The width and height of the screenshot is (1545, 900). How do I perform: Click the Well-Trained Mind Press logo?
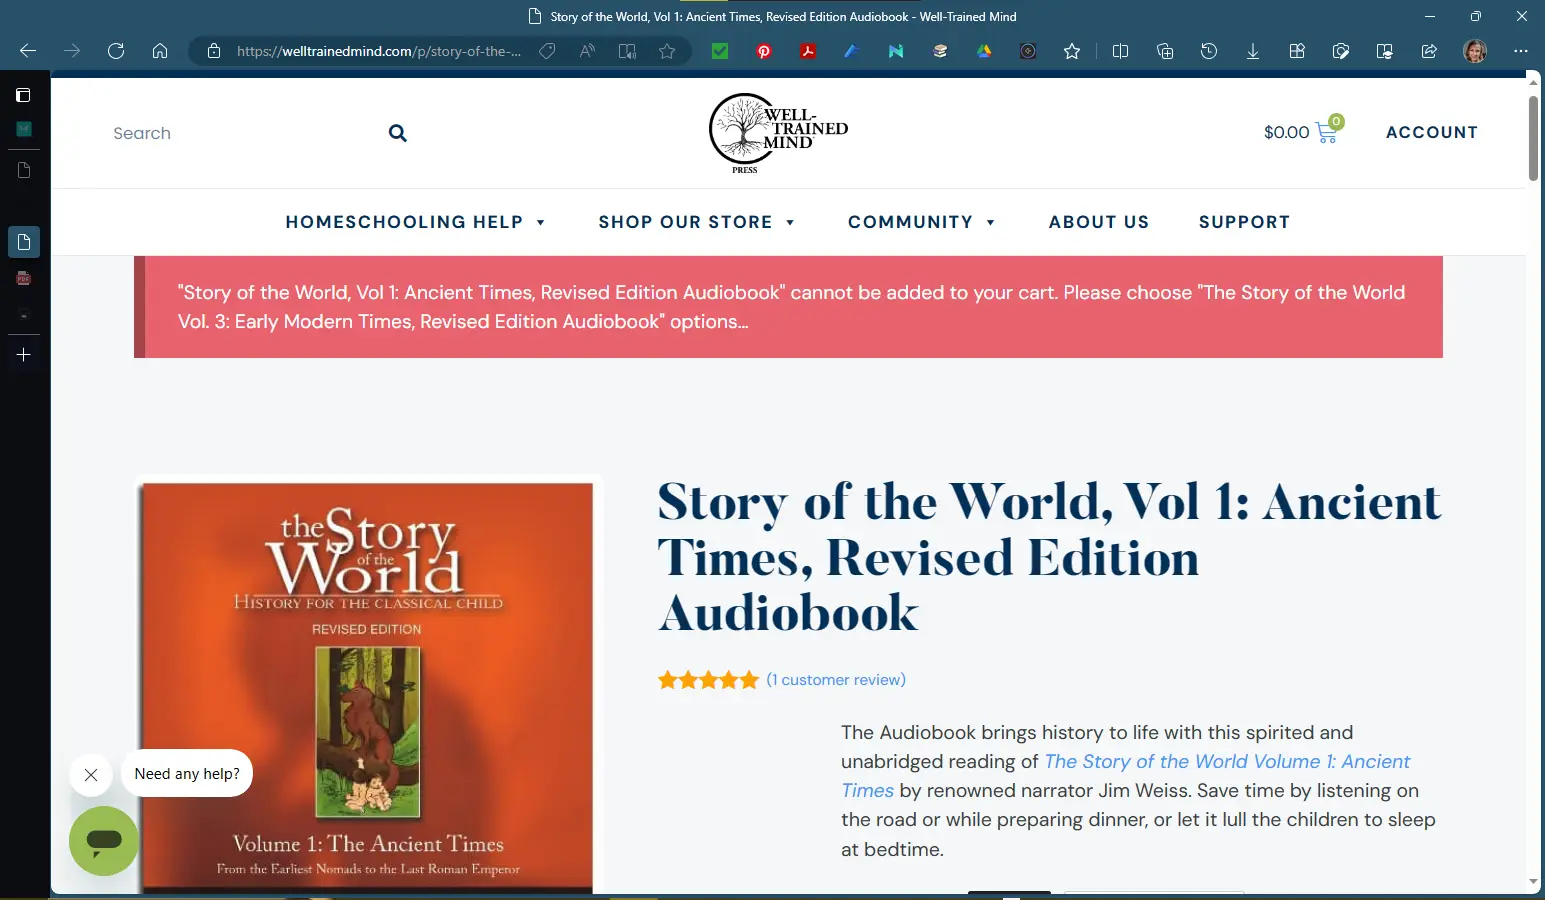click(x=777, y=133)
